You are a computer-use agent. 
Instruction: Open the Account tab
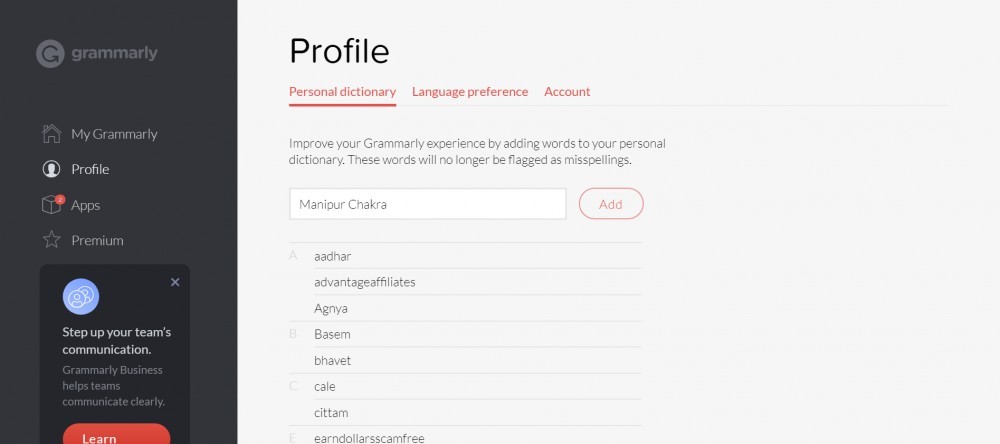click(x=567, y=91)
